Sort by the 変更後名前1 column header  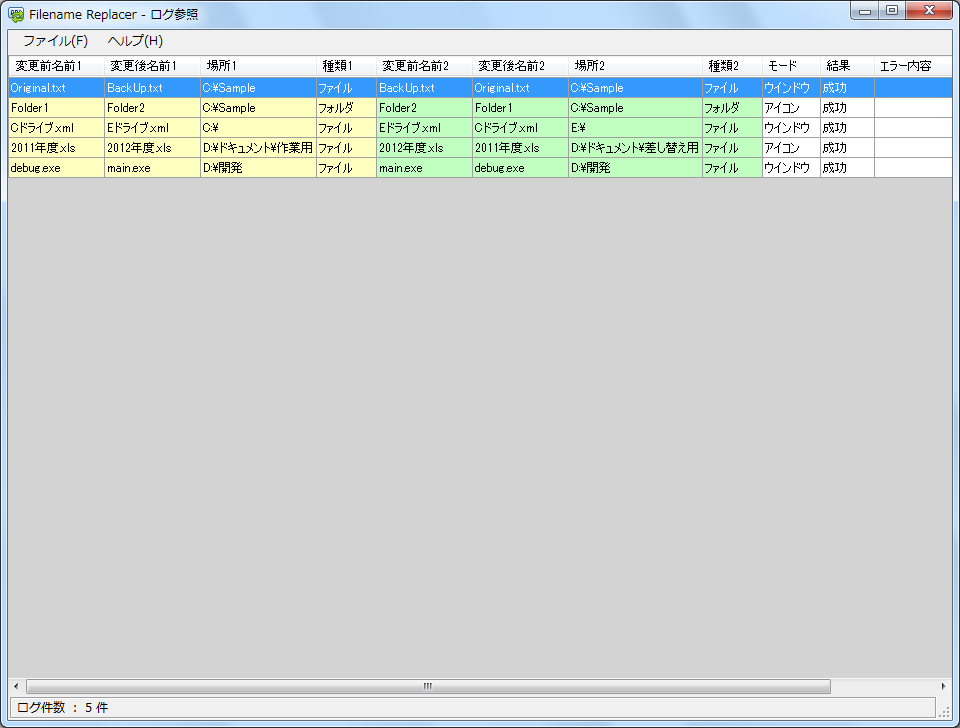(x=144, y=66)
